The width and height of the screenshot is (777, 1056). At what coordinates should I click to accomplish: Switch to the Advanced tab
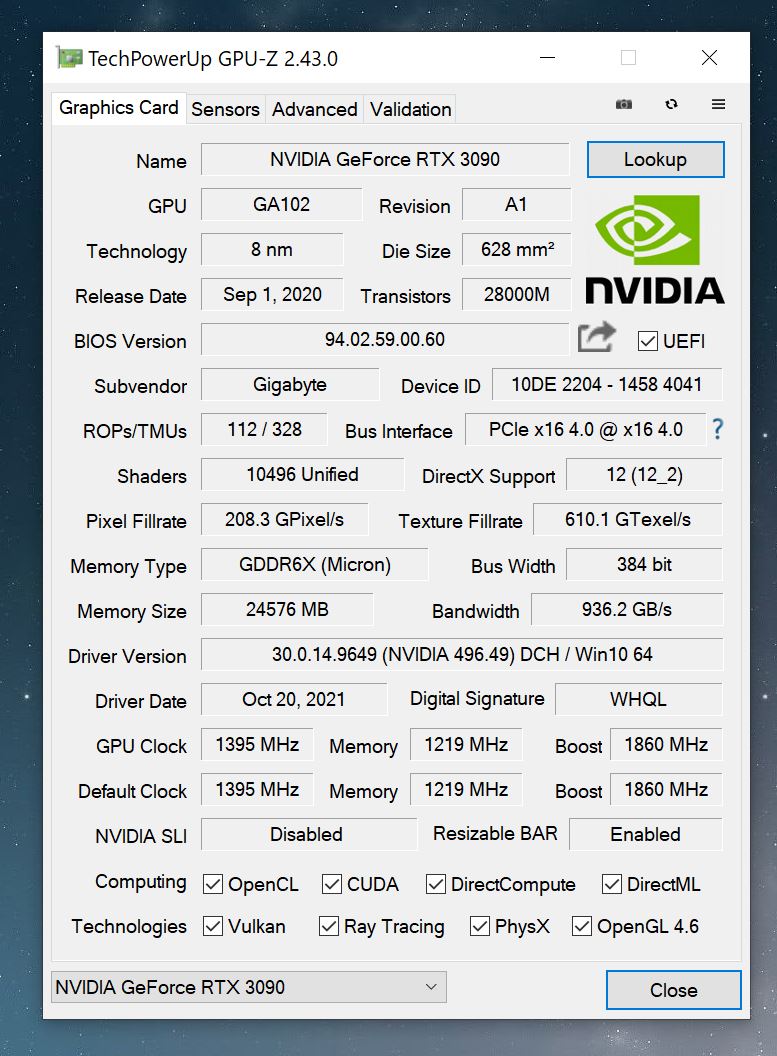tap(314, 109)
